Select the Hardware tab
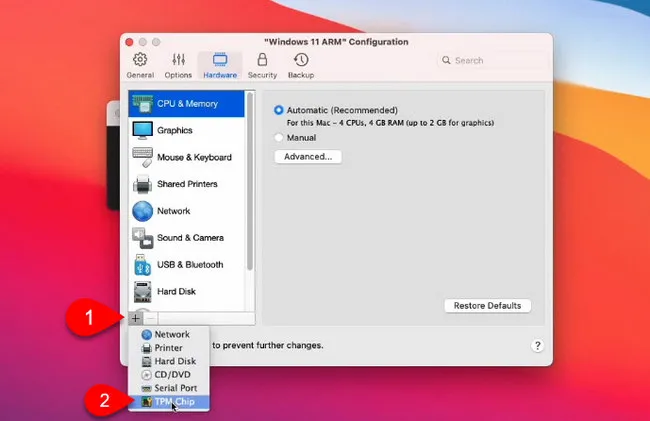Screen dimensions: 650x421 click(220, 65)
